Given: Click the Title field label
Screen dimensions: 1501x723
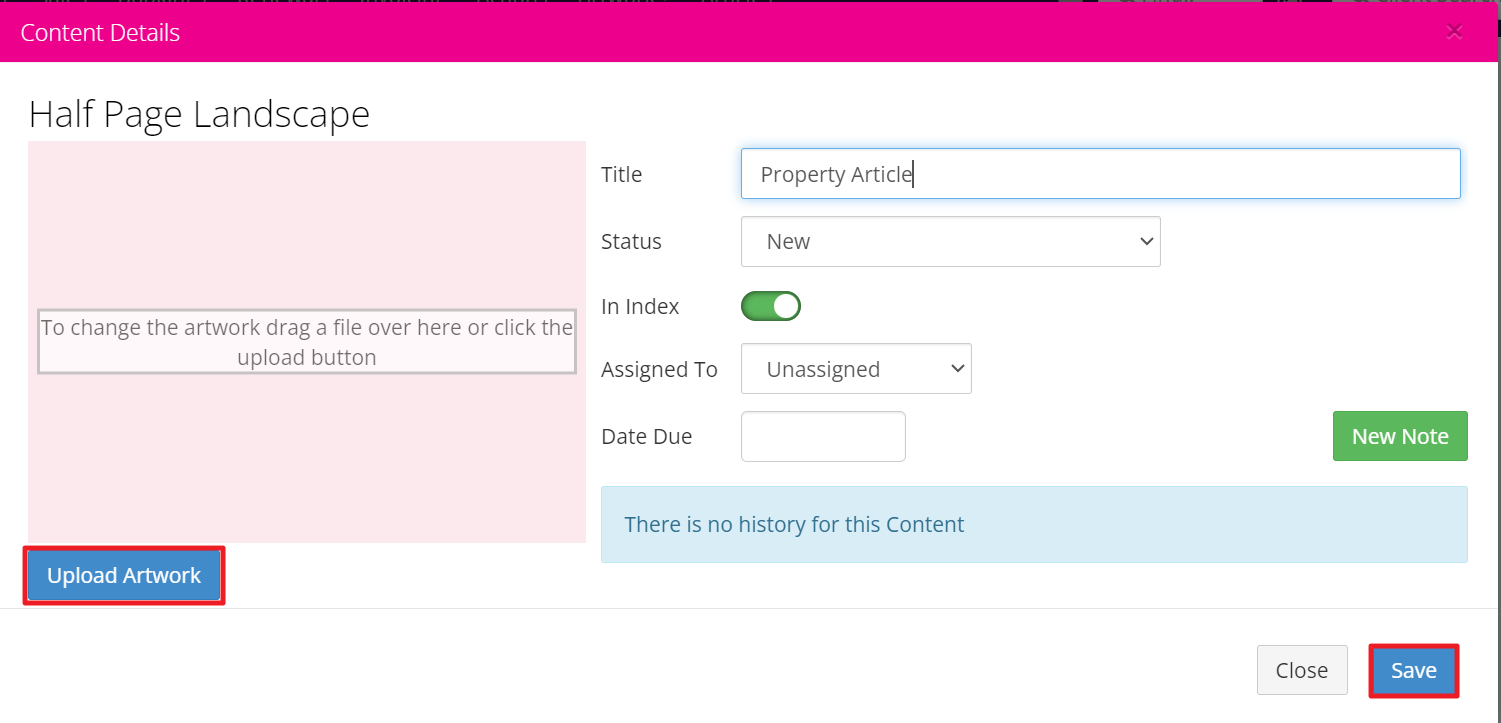Looking at the screenshot, I should 621,175.
